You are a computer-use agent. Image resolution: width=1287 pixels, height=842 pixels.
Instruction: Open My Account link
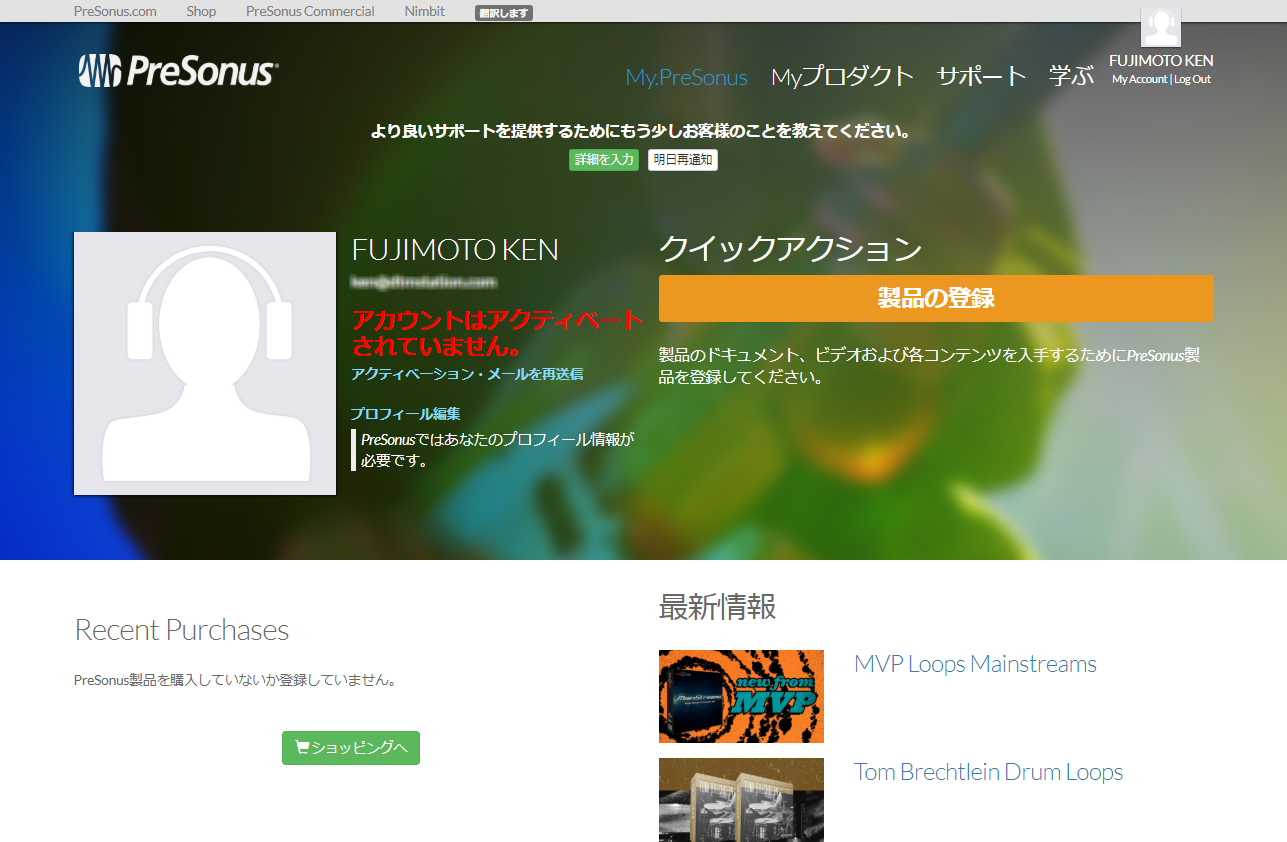click(1139, 79)
